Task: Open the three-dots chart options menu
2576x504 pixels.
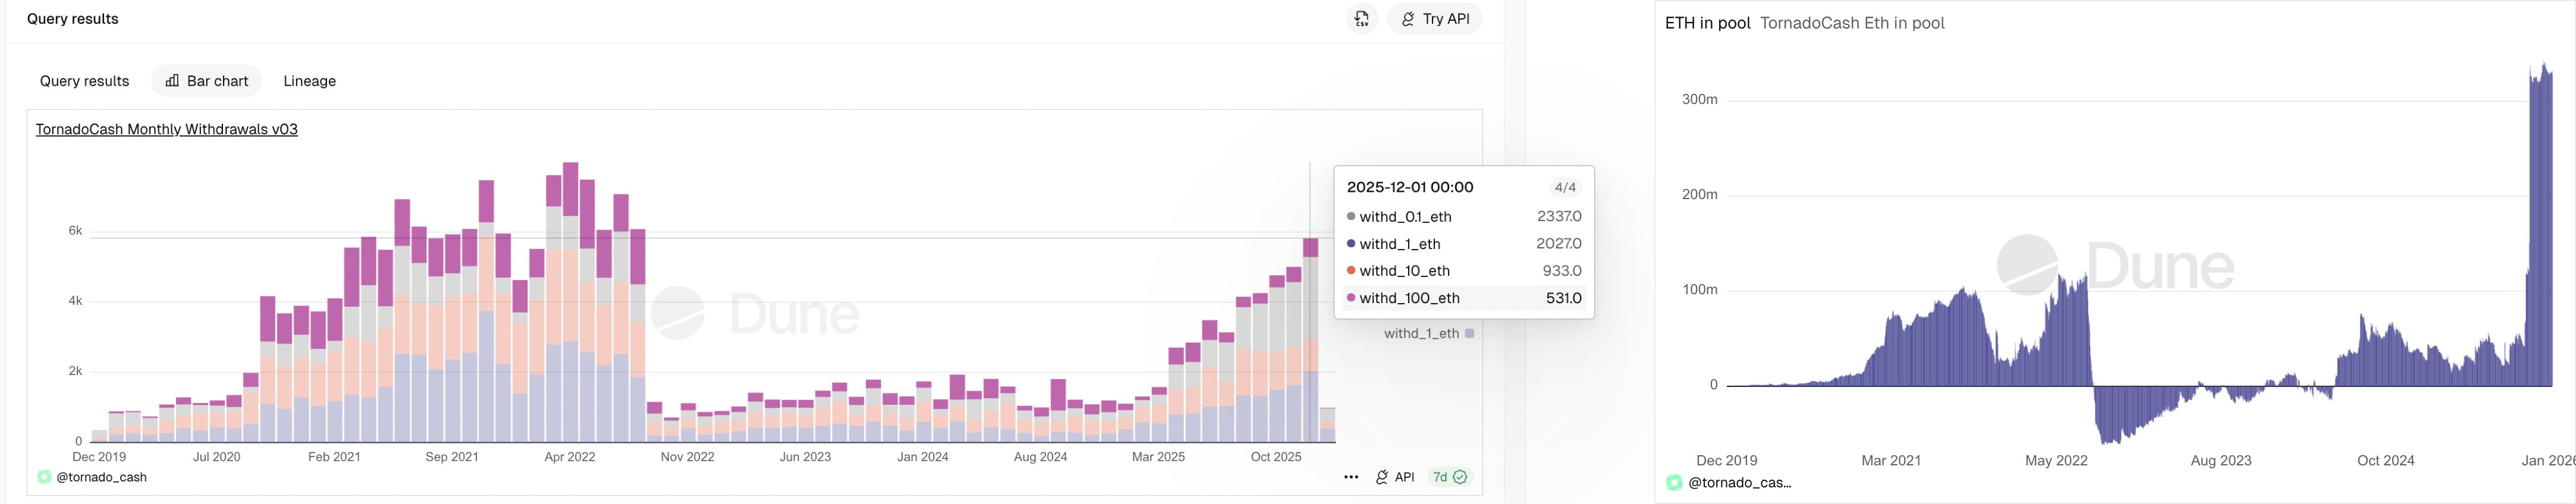Action: [x=1351, y=477]
